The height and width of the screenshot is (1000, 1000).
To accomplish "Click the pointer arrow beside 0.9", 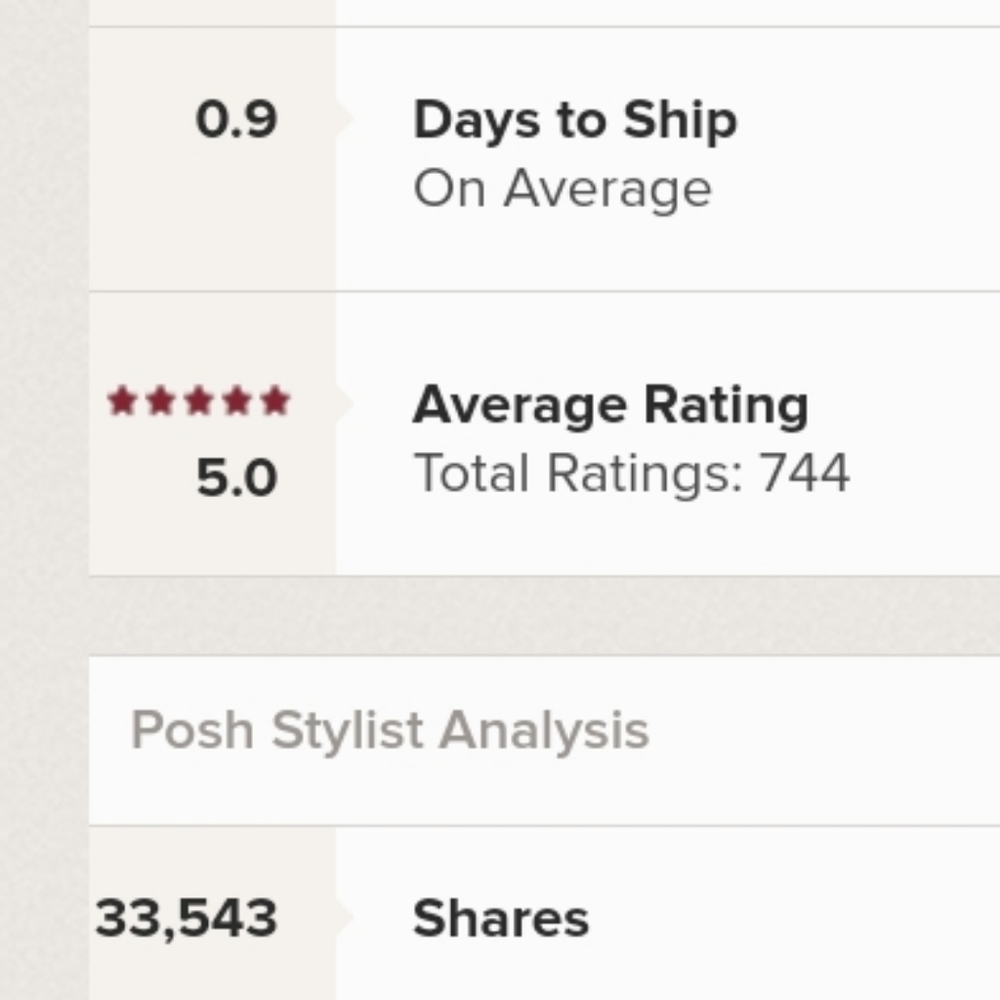I will 346,120.
